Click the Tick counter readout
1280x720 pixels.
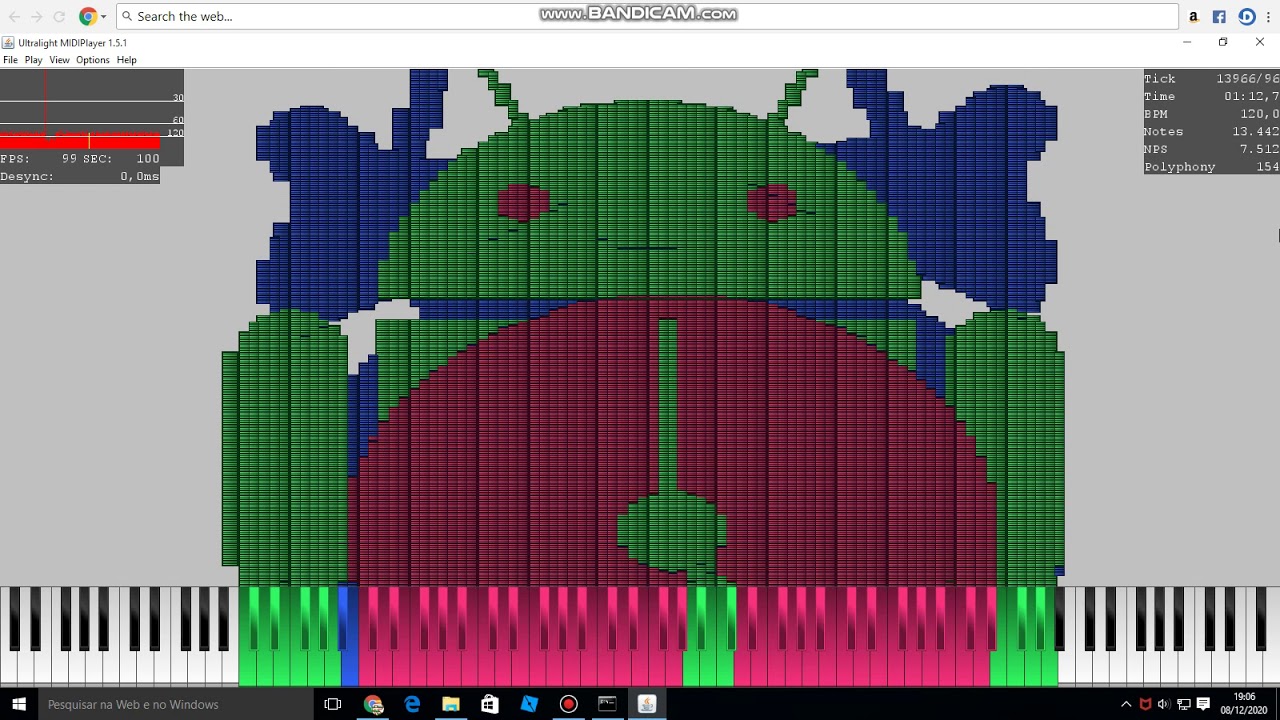click(1211, 79)
